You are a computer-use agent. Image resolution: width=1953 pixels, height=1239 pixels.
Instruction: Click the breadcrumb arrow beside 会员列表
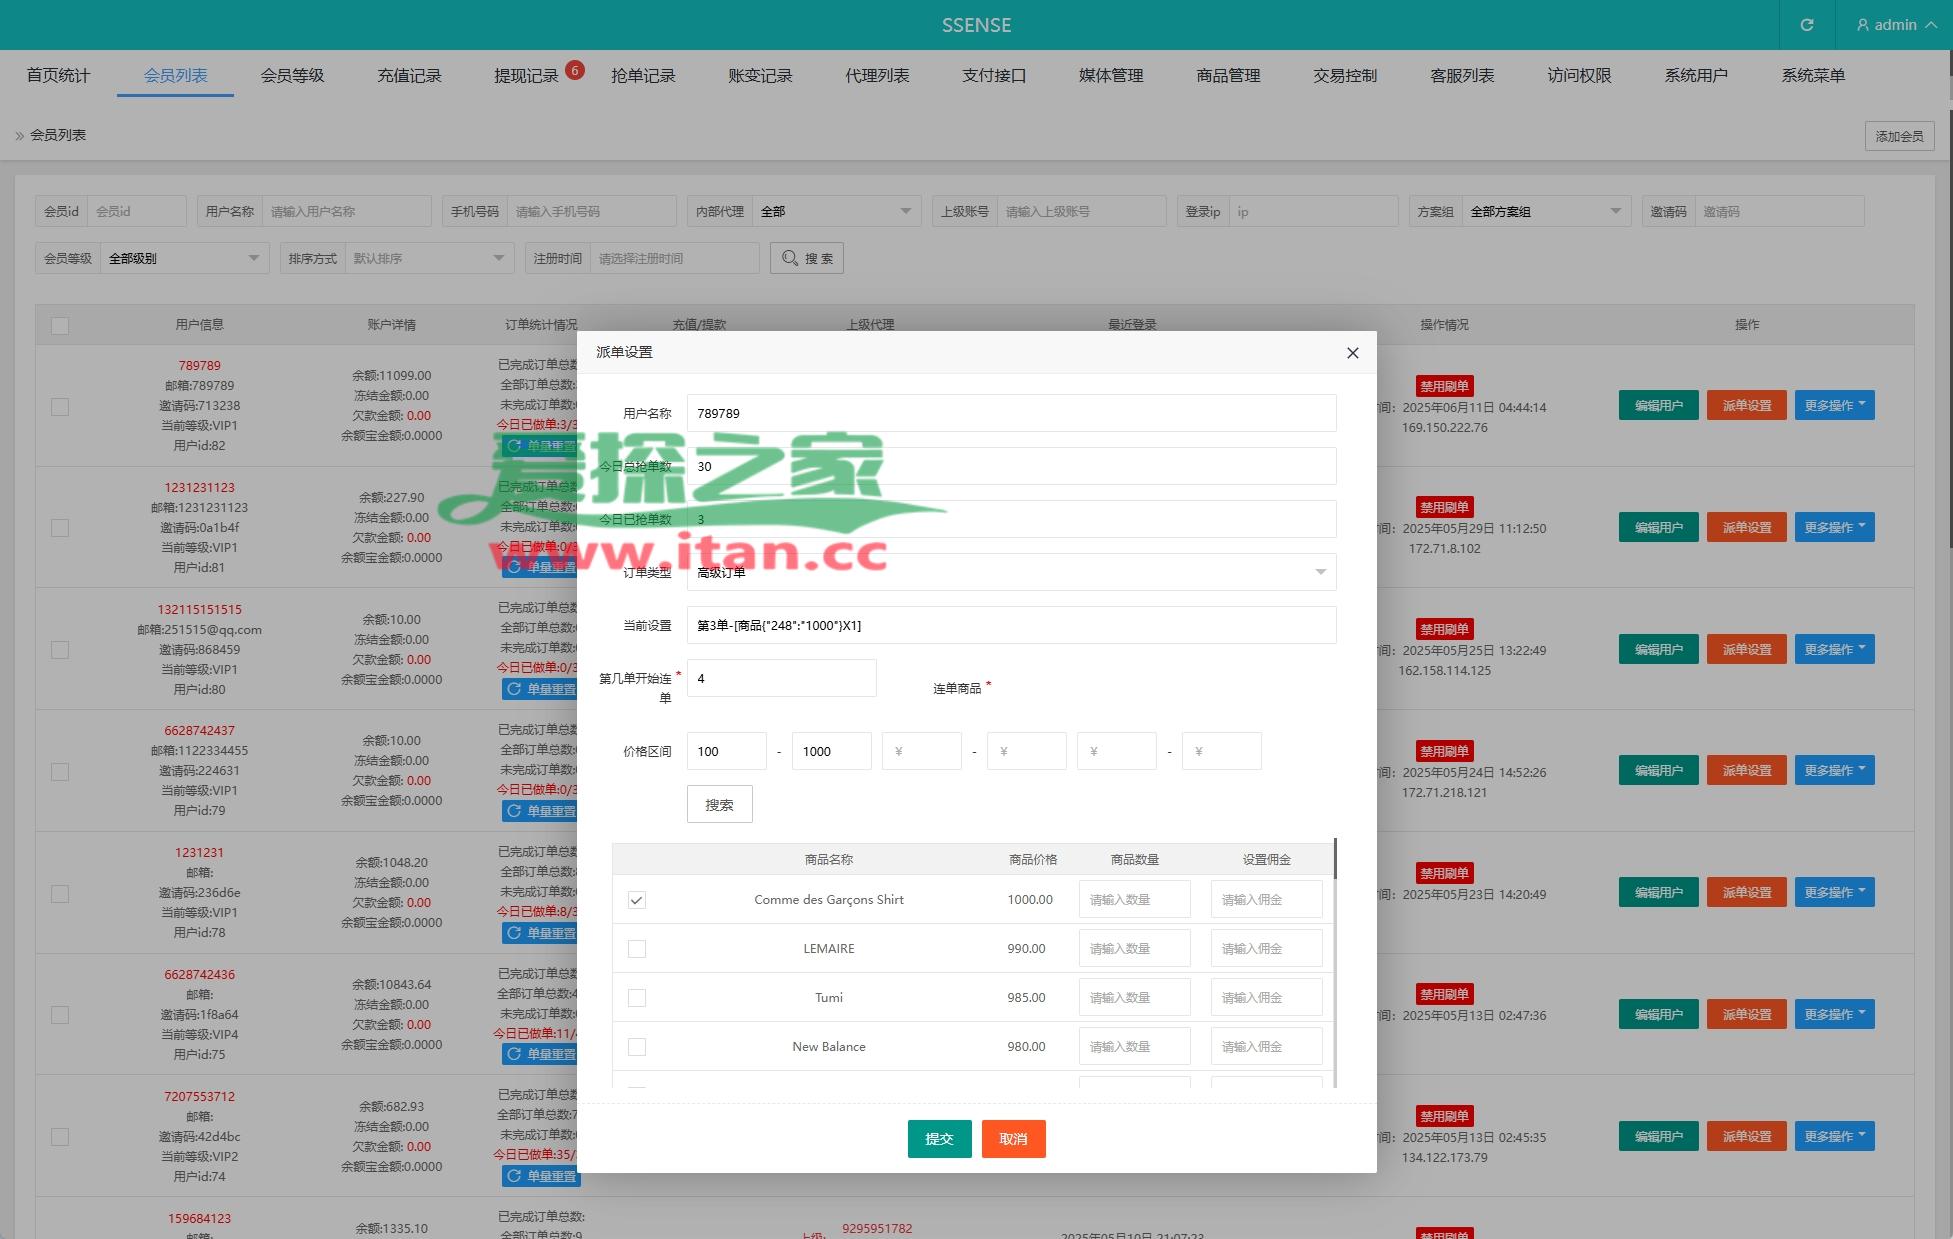[x=19, y=136]
